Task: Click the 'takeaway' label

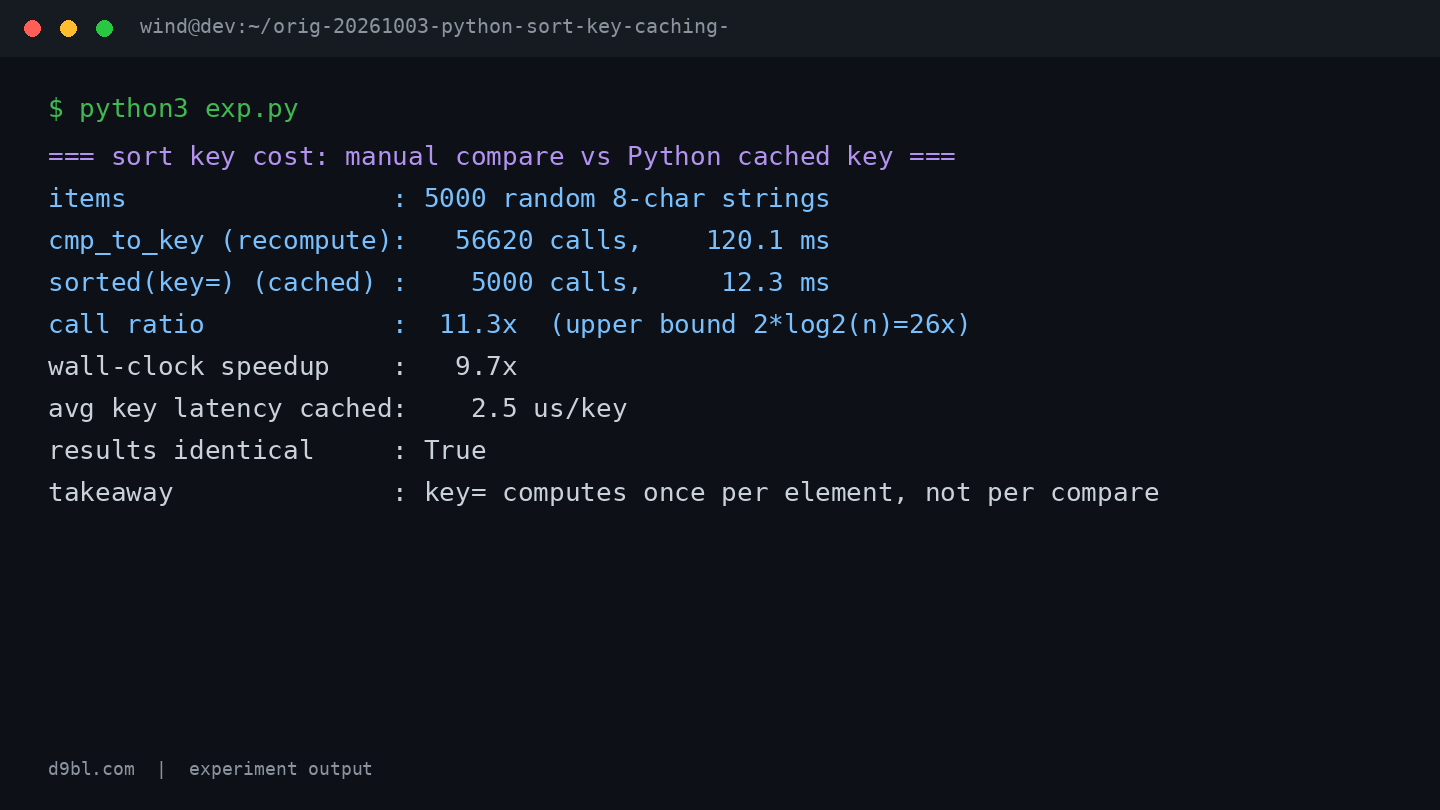Action: click(110, 493)
